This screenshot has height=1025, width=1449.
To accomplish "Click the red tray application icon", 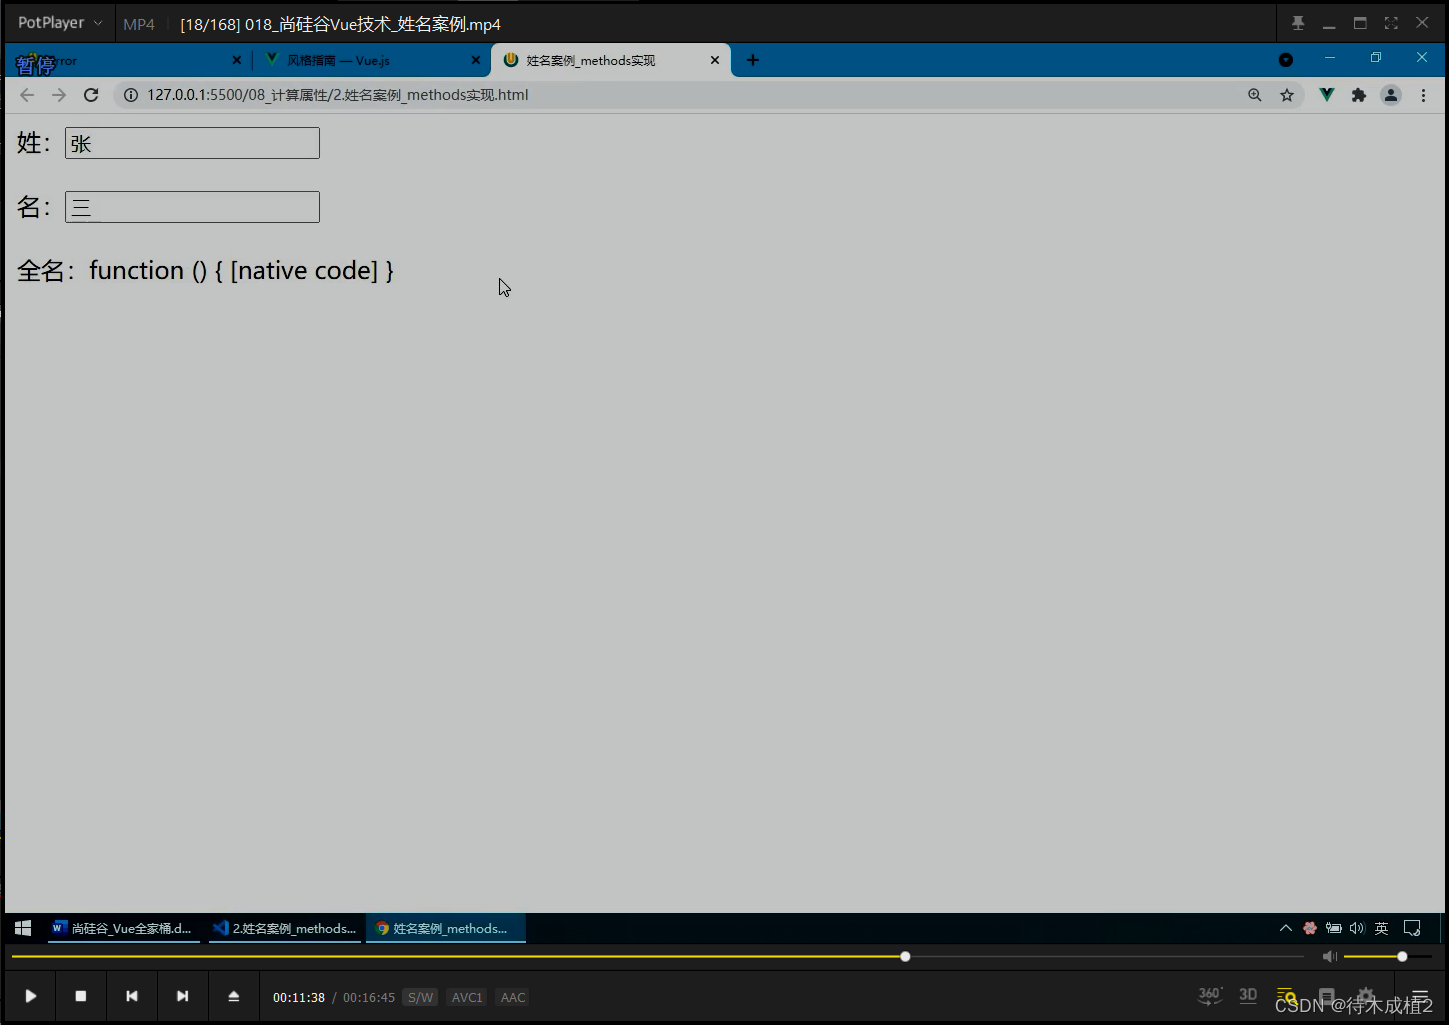I will [1310, 928].
